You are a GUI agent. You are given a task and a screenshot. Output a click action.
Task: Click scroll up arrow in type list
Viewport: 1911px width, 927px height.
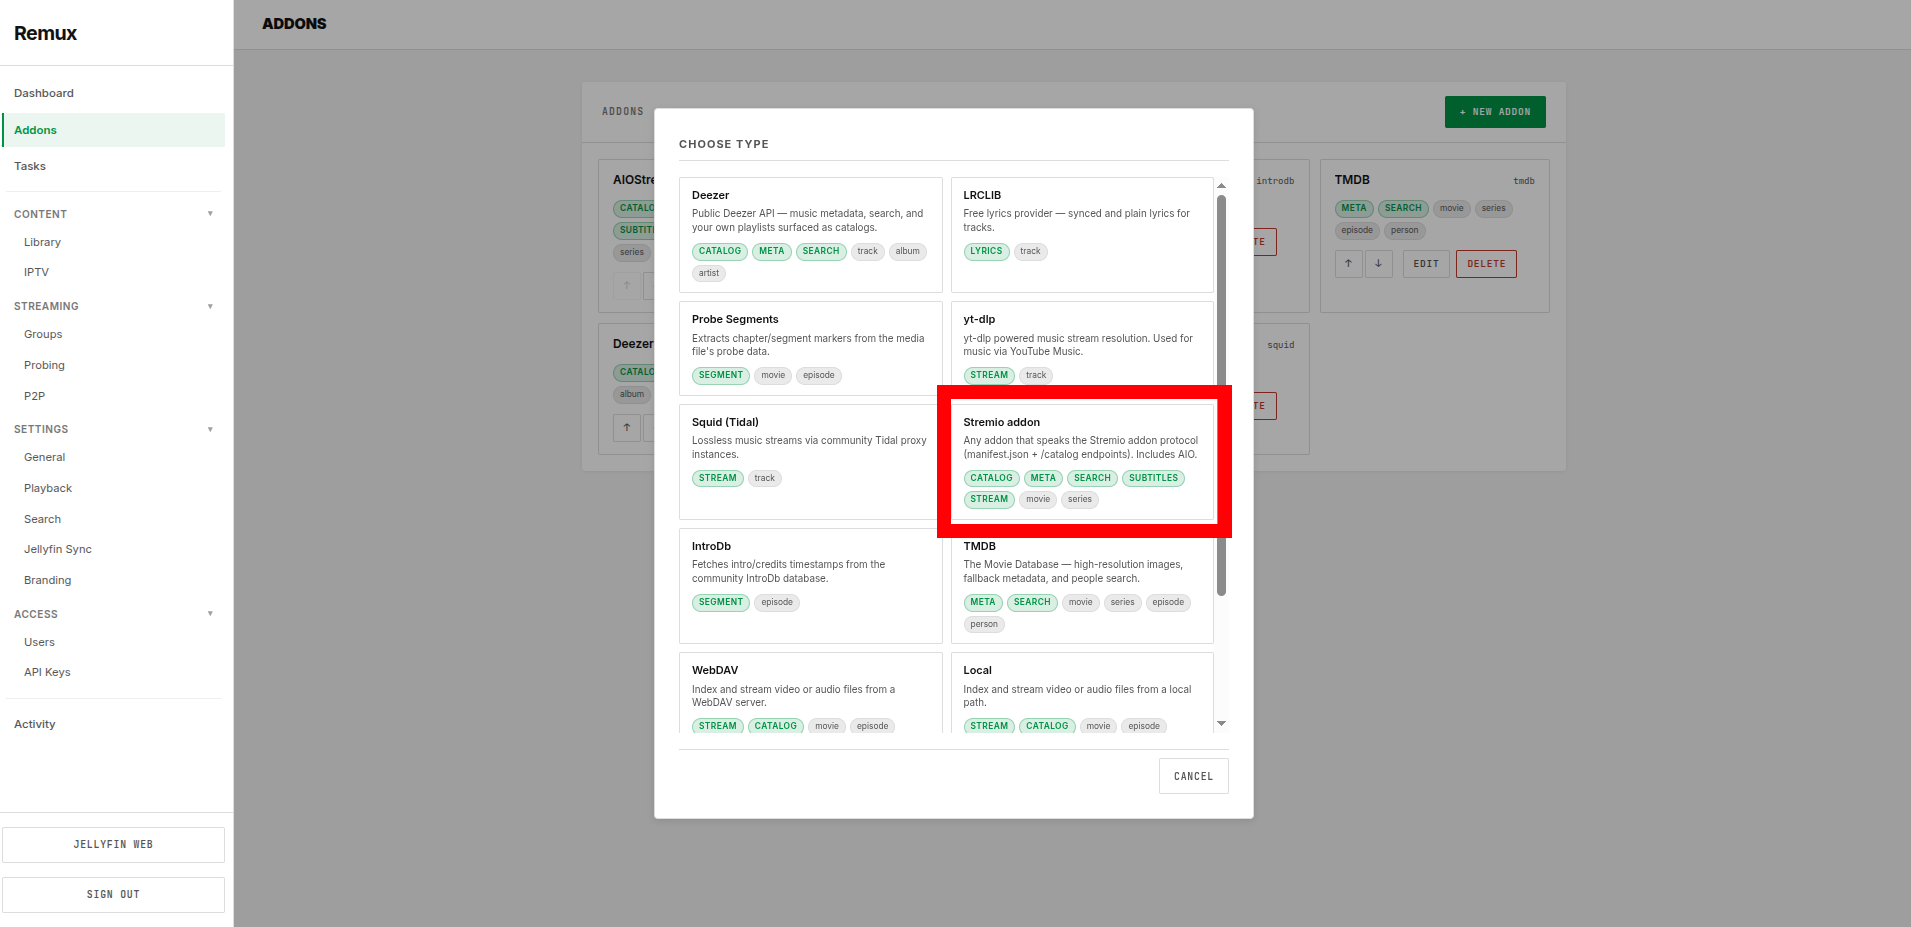pos(1221,185)
